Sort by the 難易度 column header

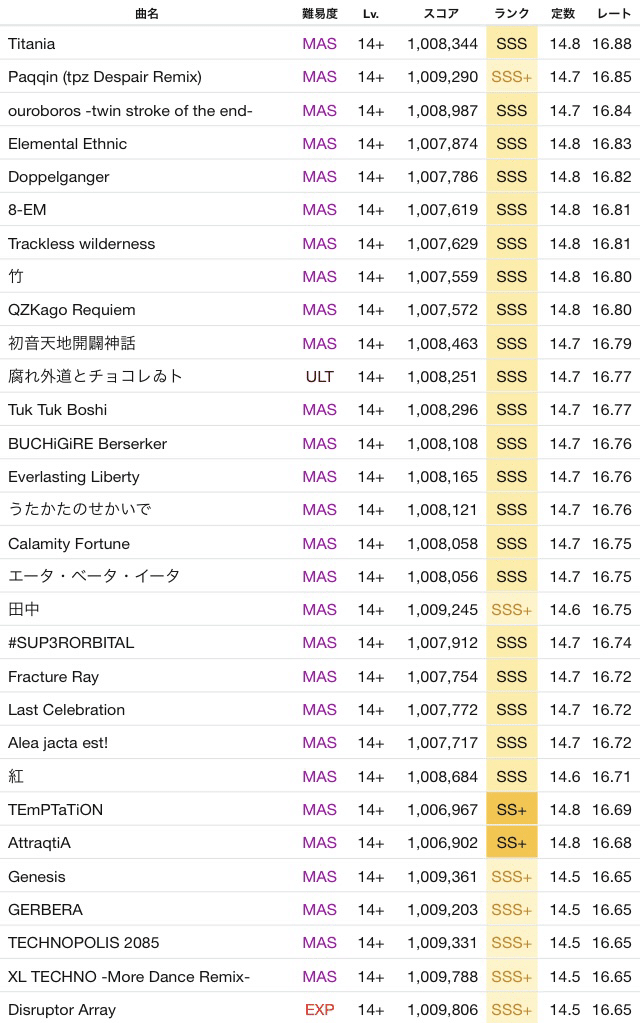(320, 14)
